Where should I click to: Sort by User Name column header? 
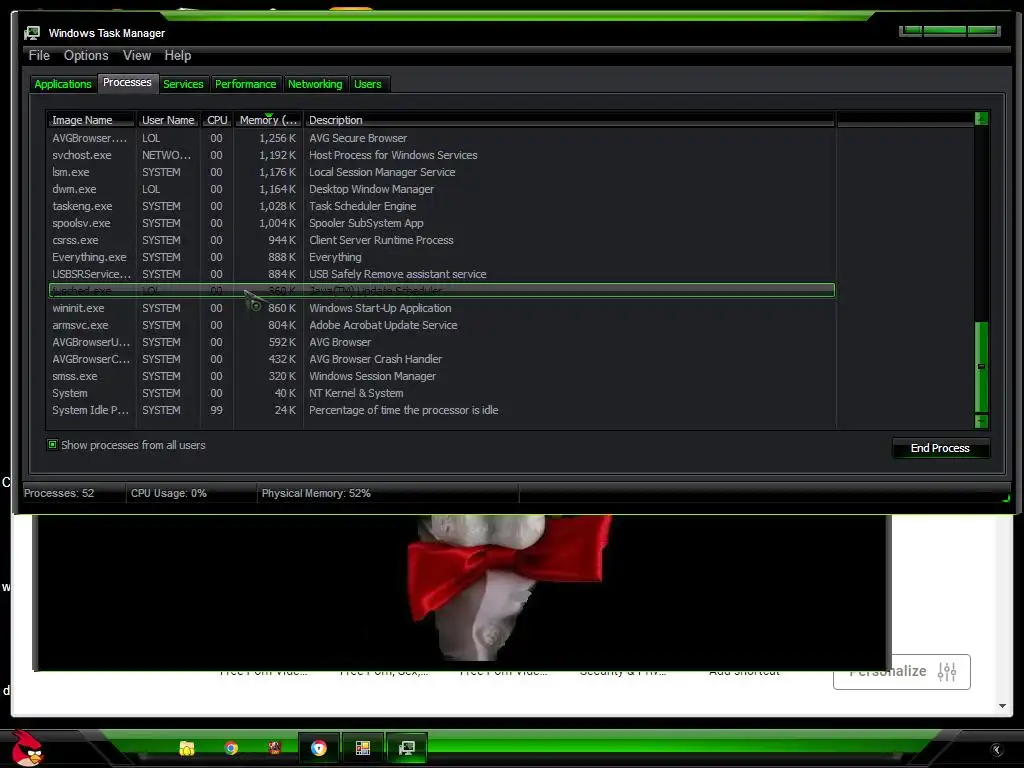(x=168, y=120)
